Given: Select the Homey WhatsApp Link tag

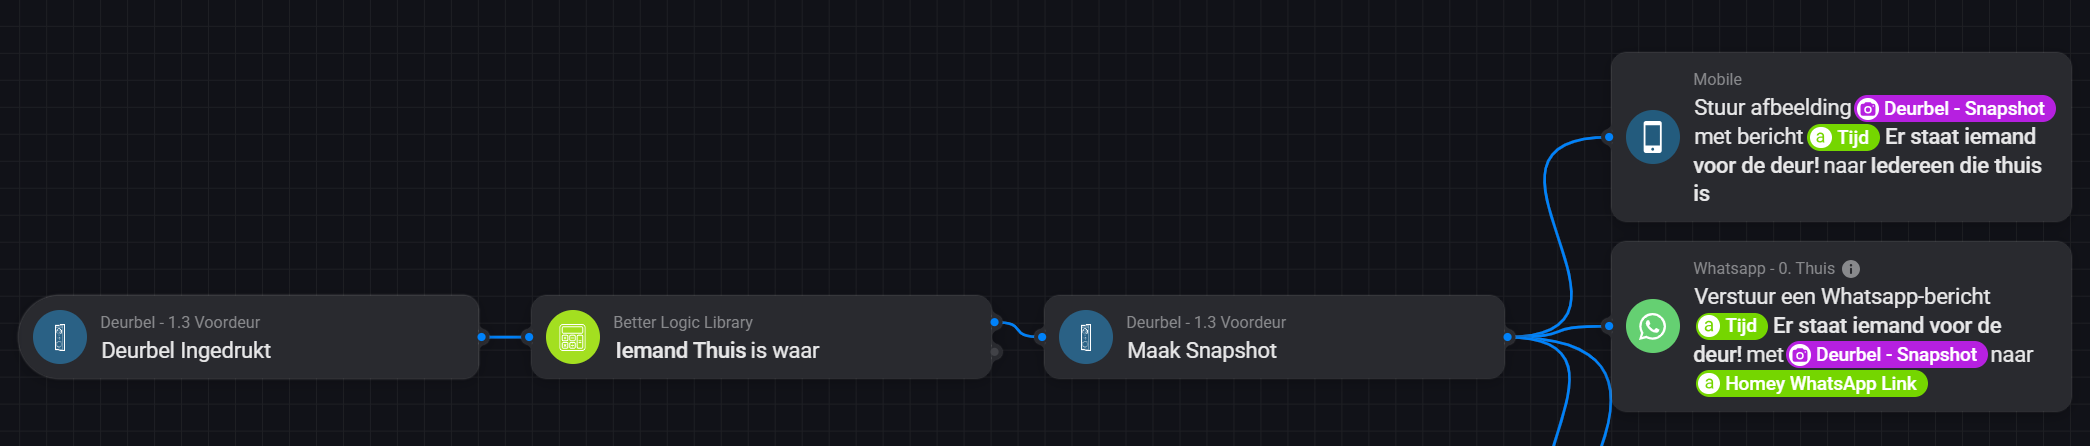Looking at the screenshot, I should [1811, 384].
